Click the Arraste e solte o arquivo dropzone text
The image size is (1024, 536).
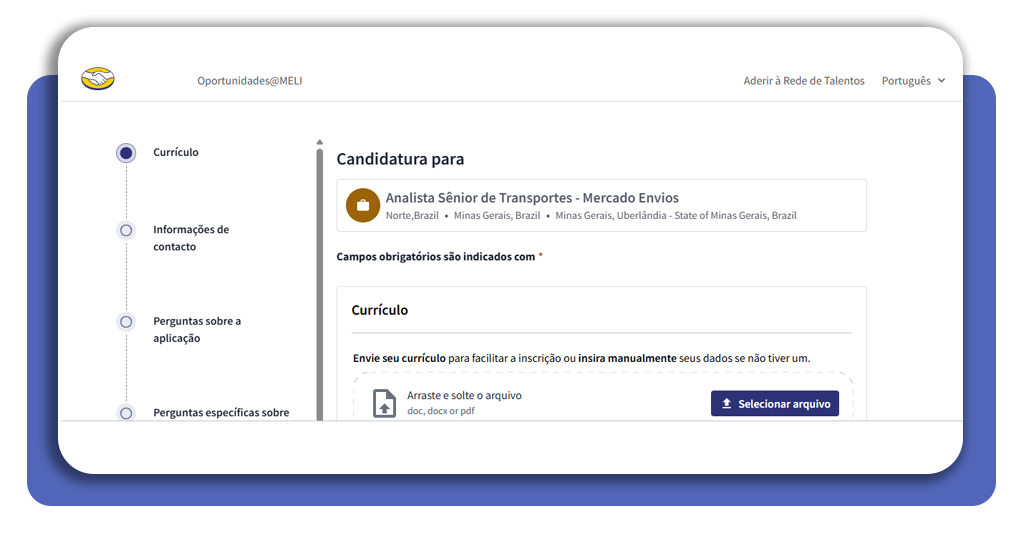pos(464,395)
